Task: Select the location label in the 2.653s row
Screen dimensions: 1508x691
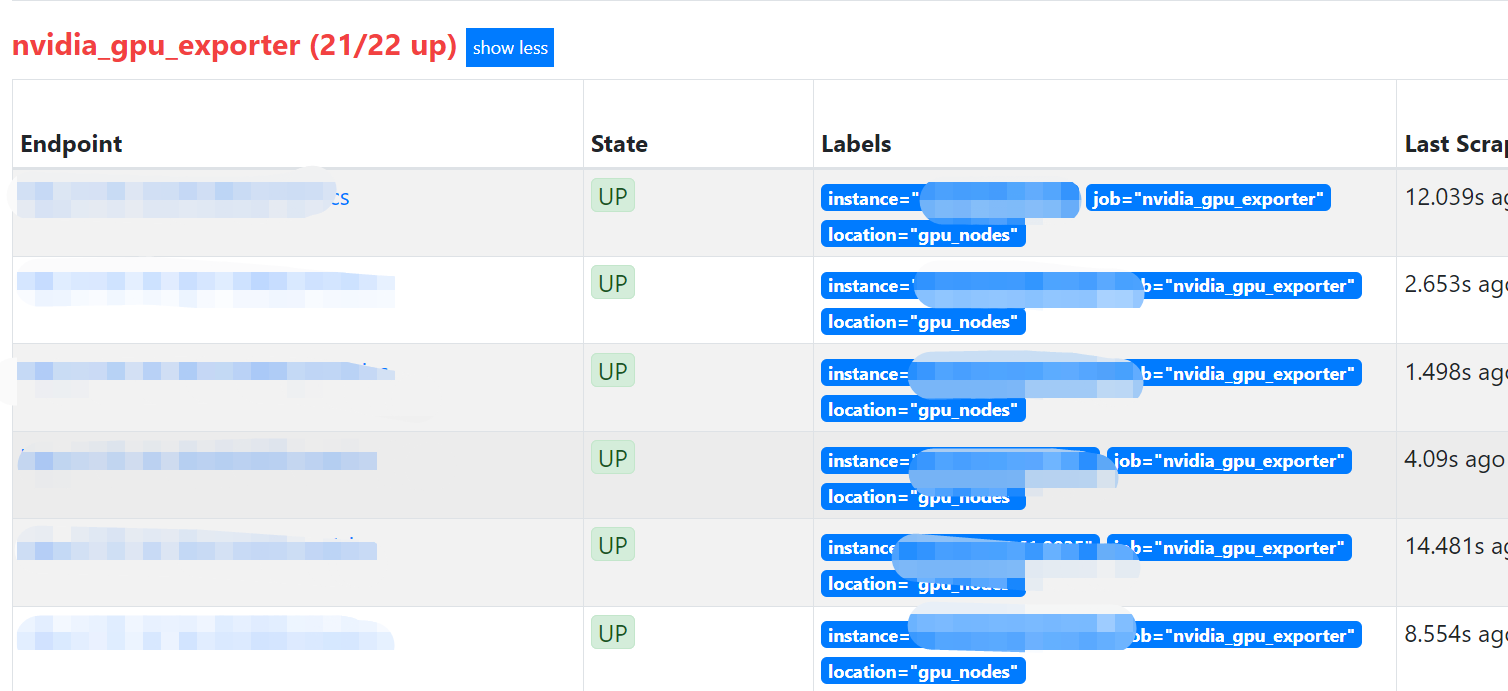Action: pos(924,322)
